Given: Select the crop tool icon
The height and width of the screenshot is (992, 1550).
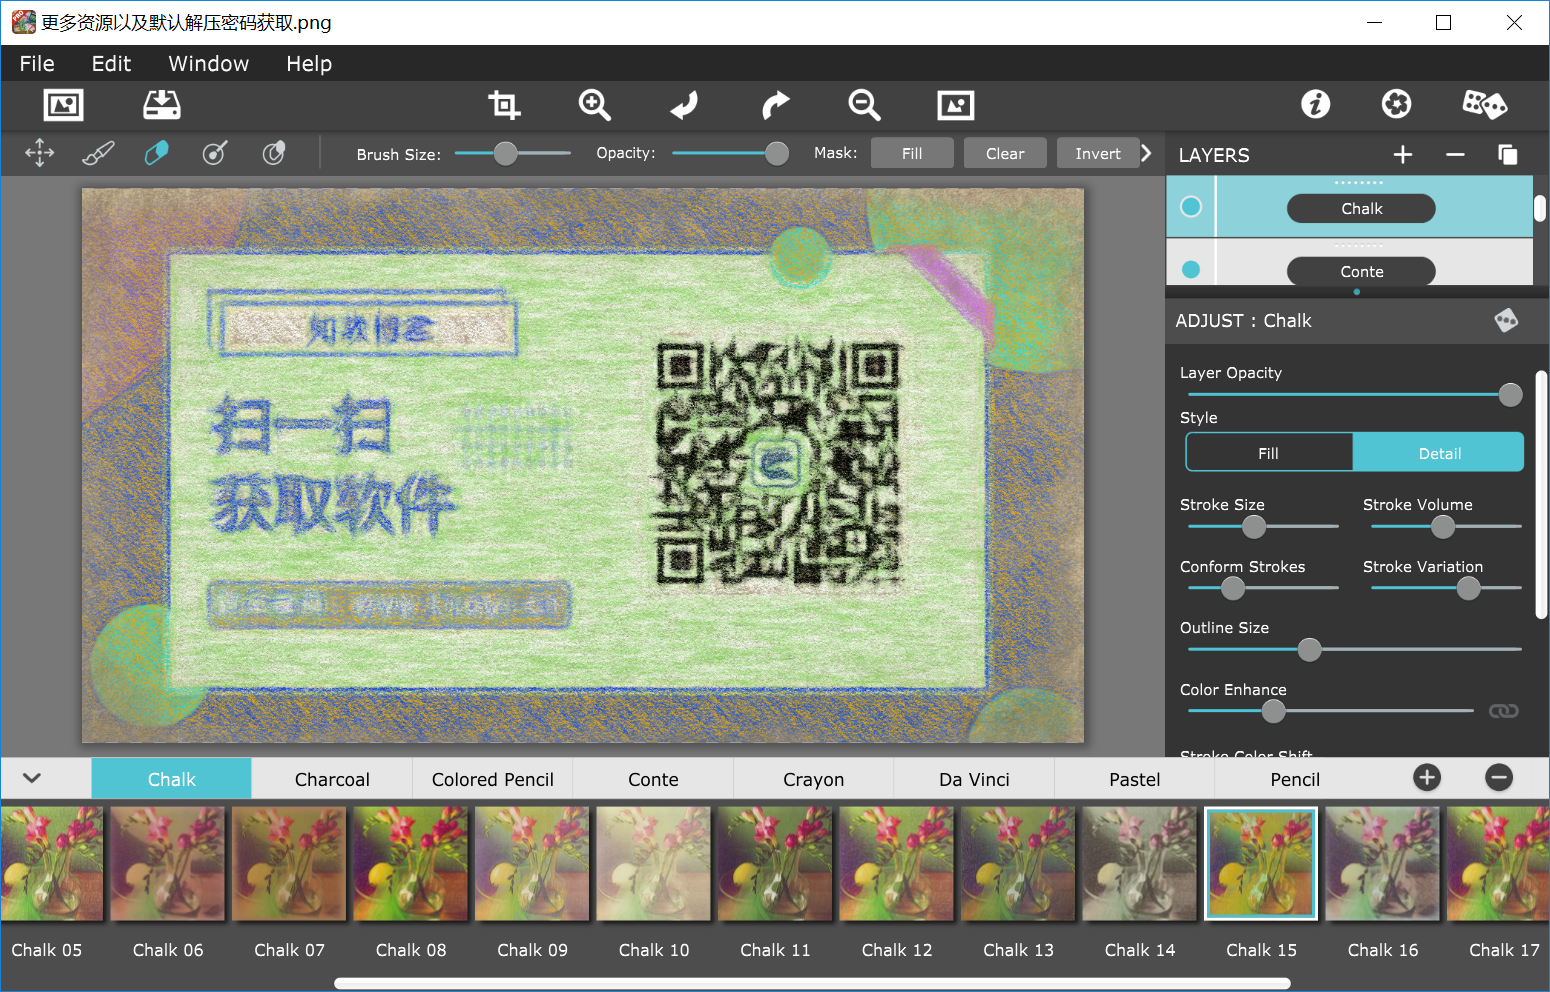Looking at the screenshot, I should (504, 105).
